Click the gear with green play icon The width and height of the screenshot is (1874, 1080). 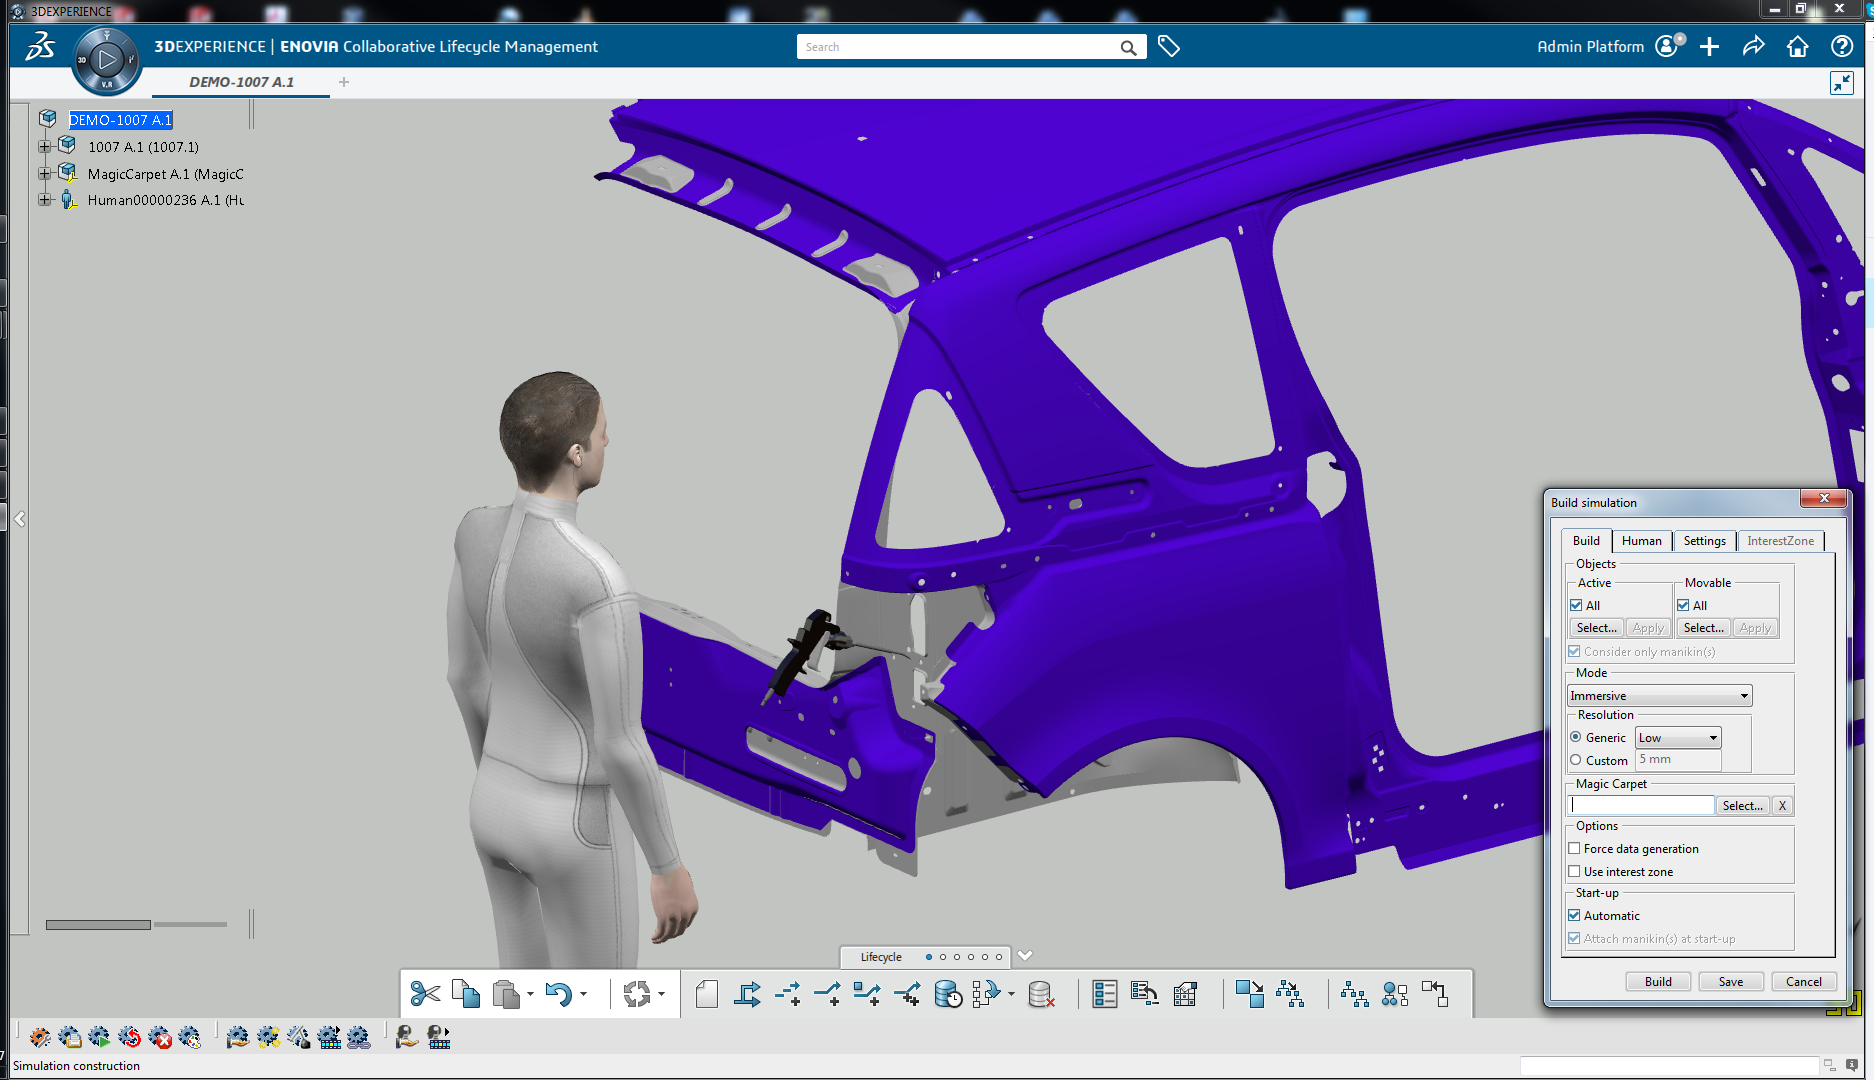(99, 1038)
